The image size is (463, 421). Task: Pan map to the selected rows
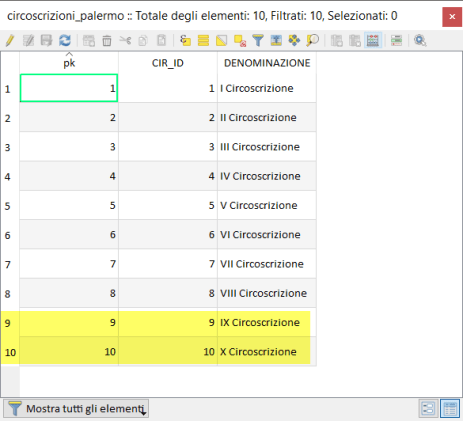click(x=294, y=41)
